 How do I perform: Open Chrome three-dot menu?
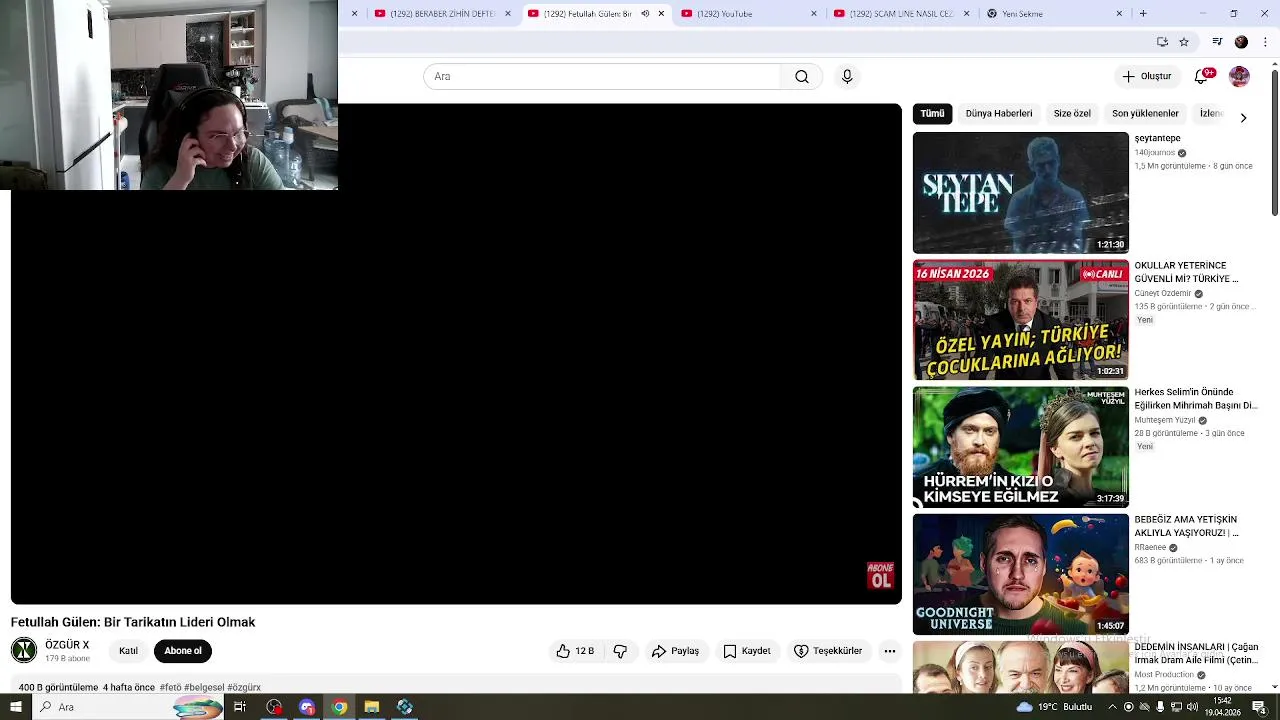coord(1266,42)
